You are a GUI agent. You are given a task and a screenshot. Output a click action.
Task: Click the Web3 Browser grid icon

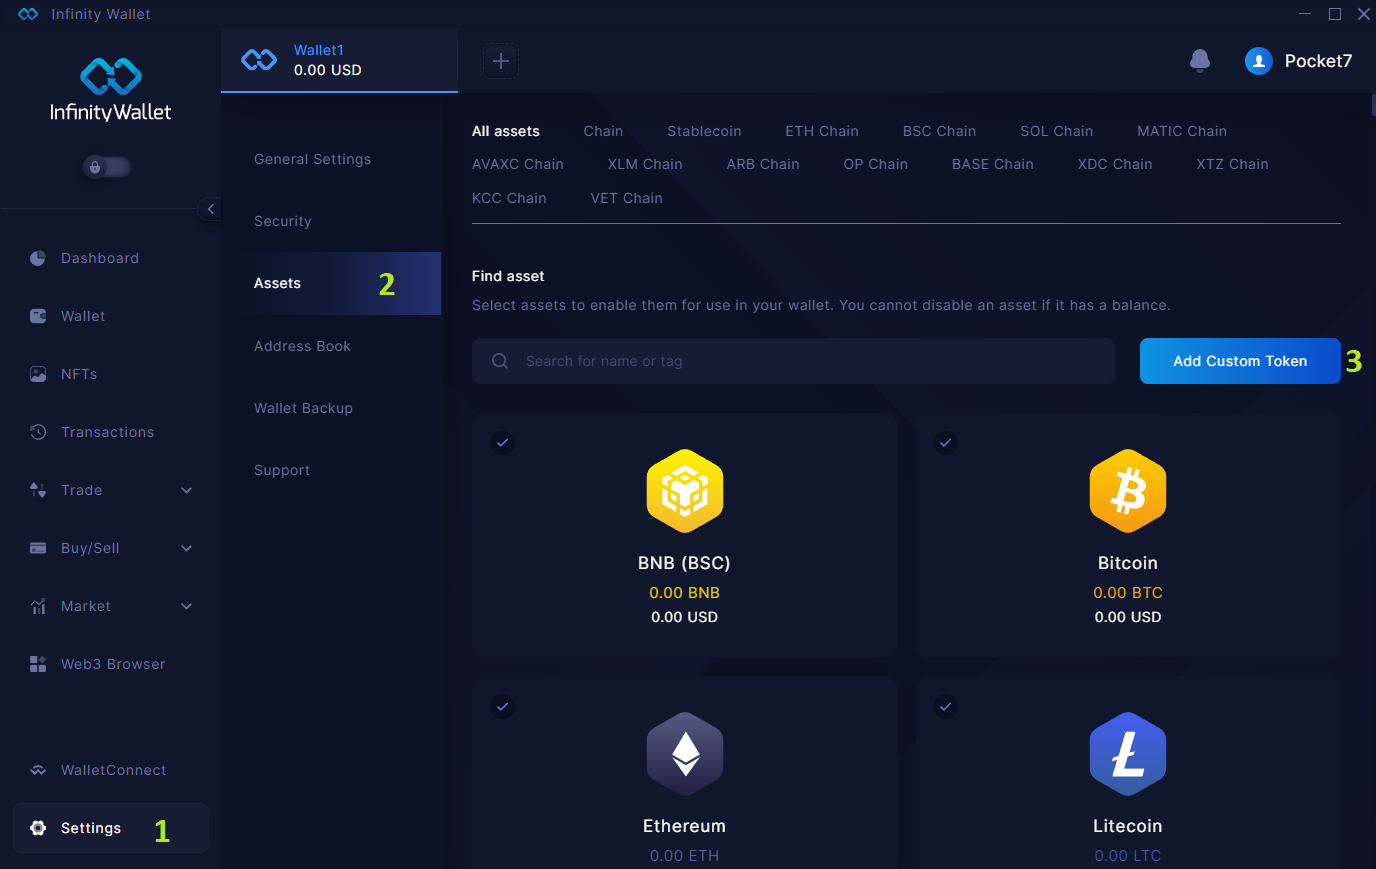(38, 664)
